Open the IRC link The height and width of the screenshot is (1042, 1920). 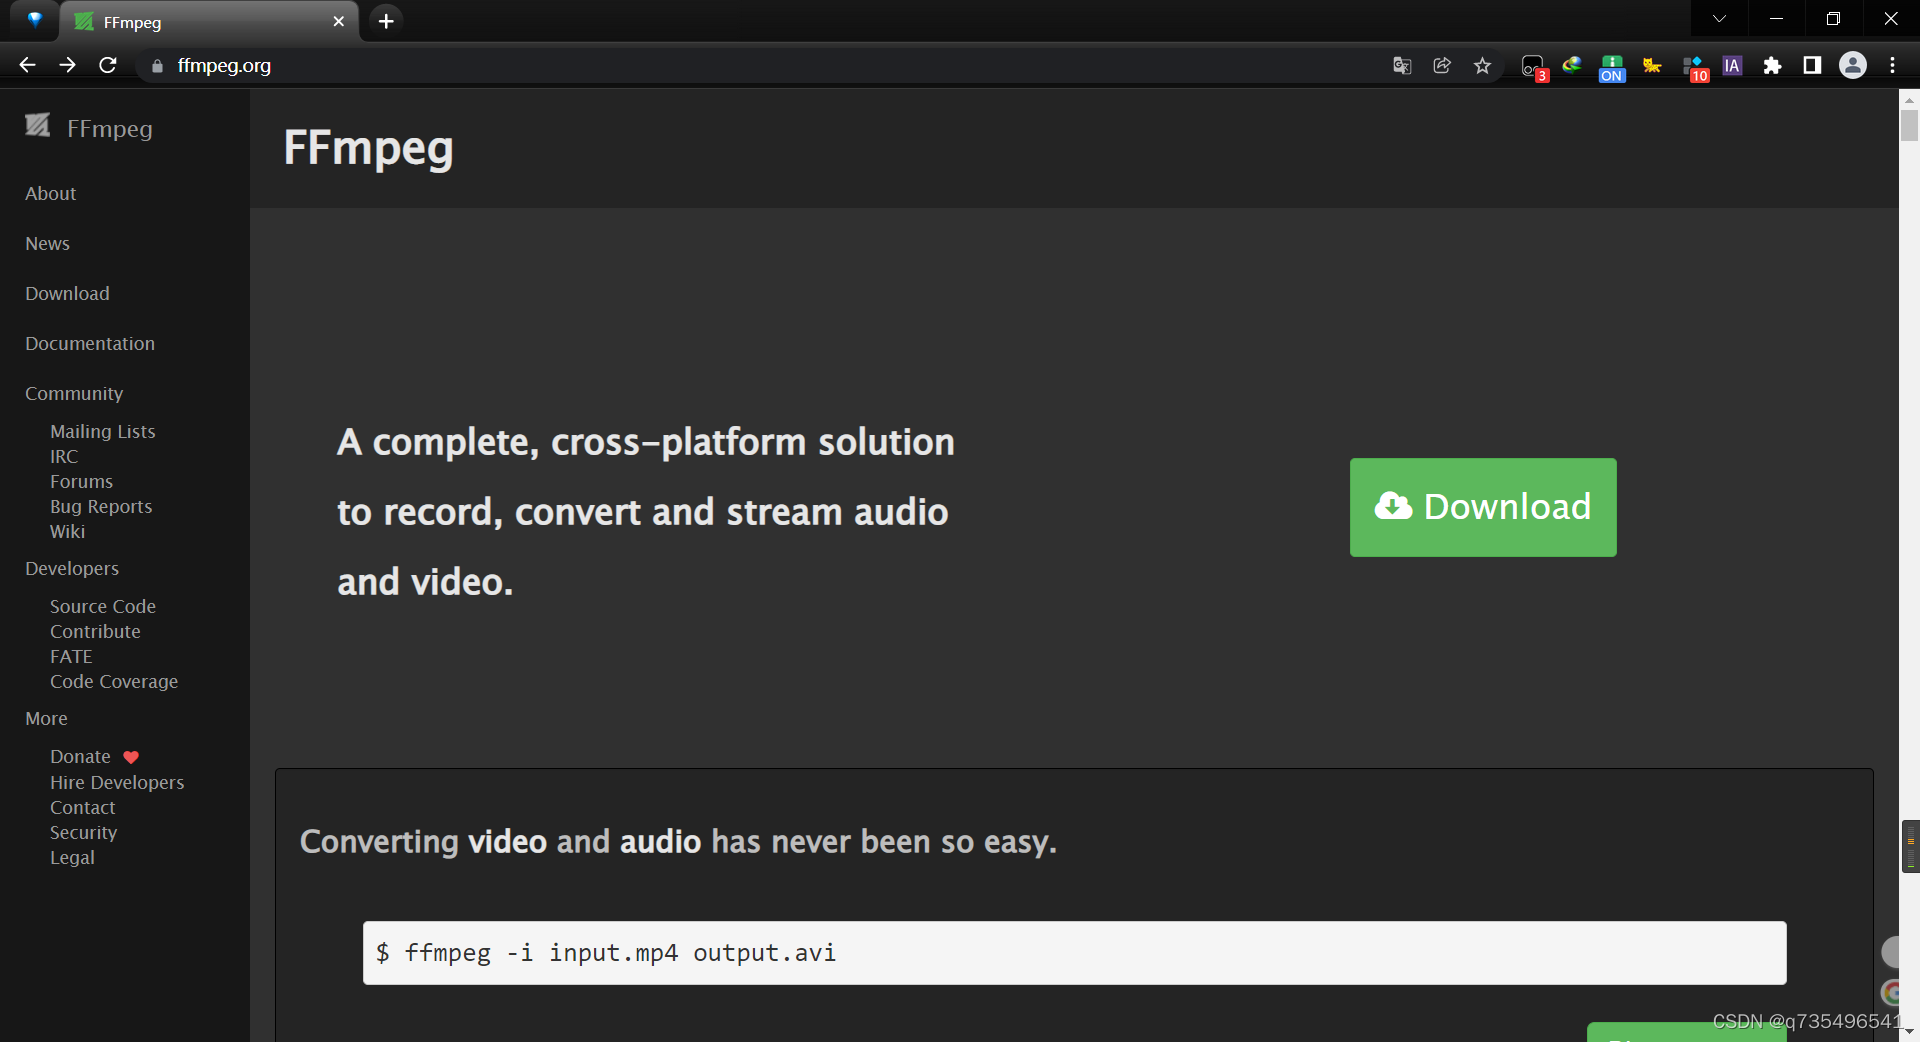point(64,457)
